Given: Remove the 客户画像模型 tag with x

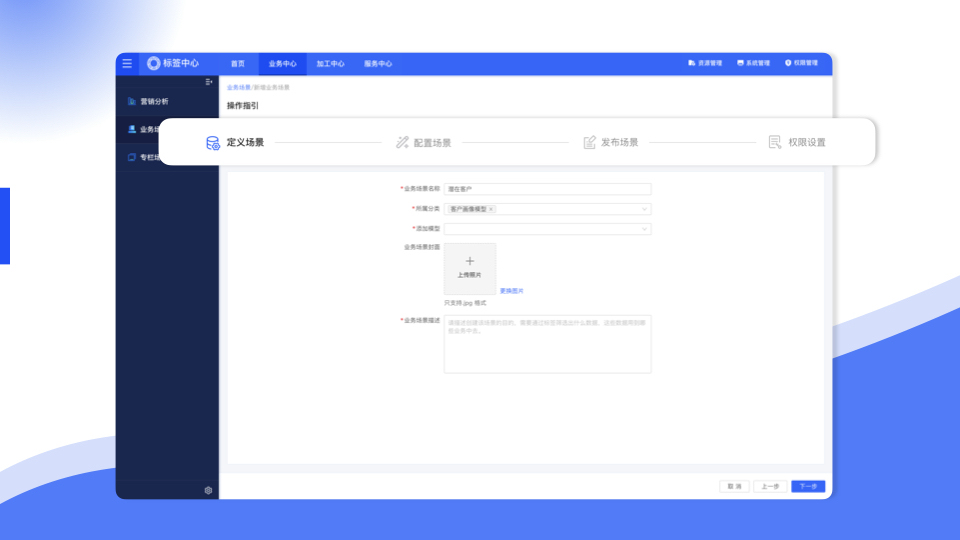Looking at the screenshot, I should click(491, 209).
